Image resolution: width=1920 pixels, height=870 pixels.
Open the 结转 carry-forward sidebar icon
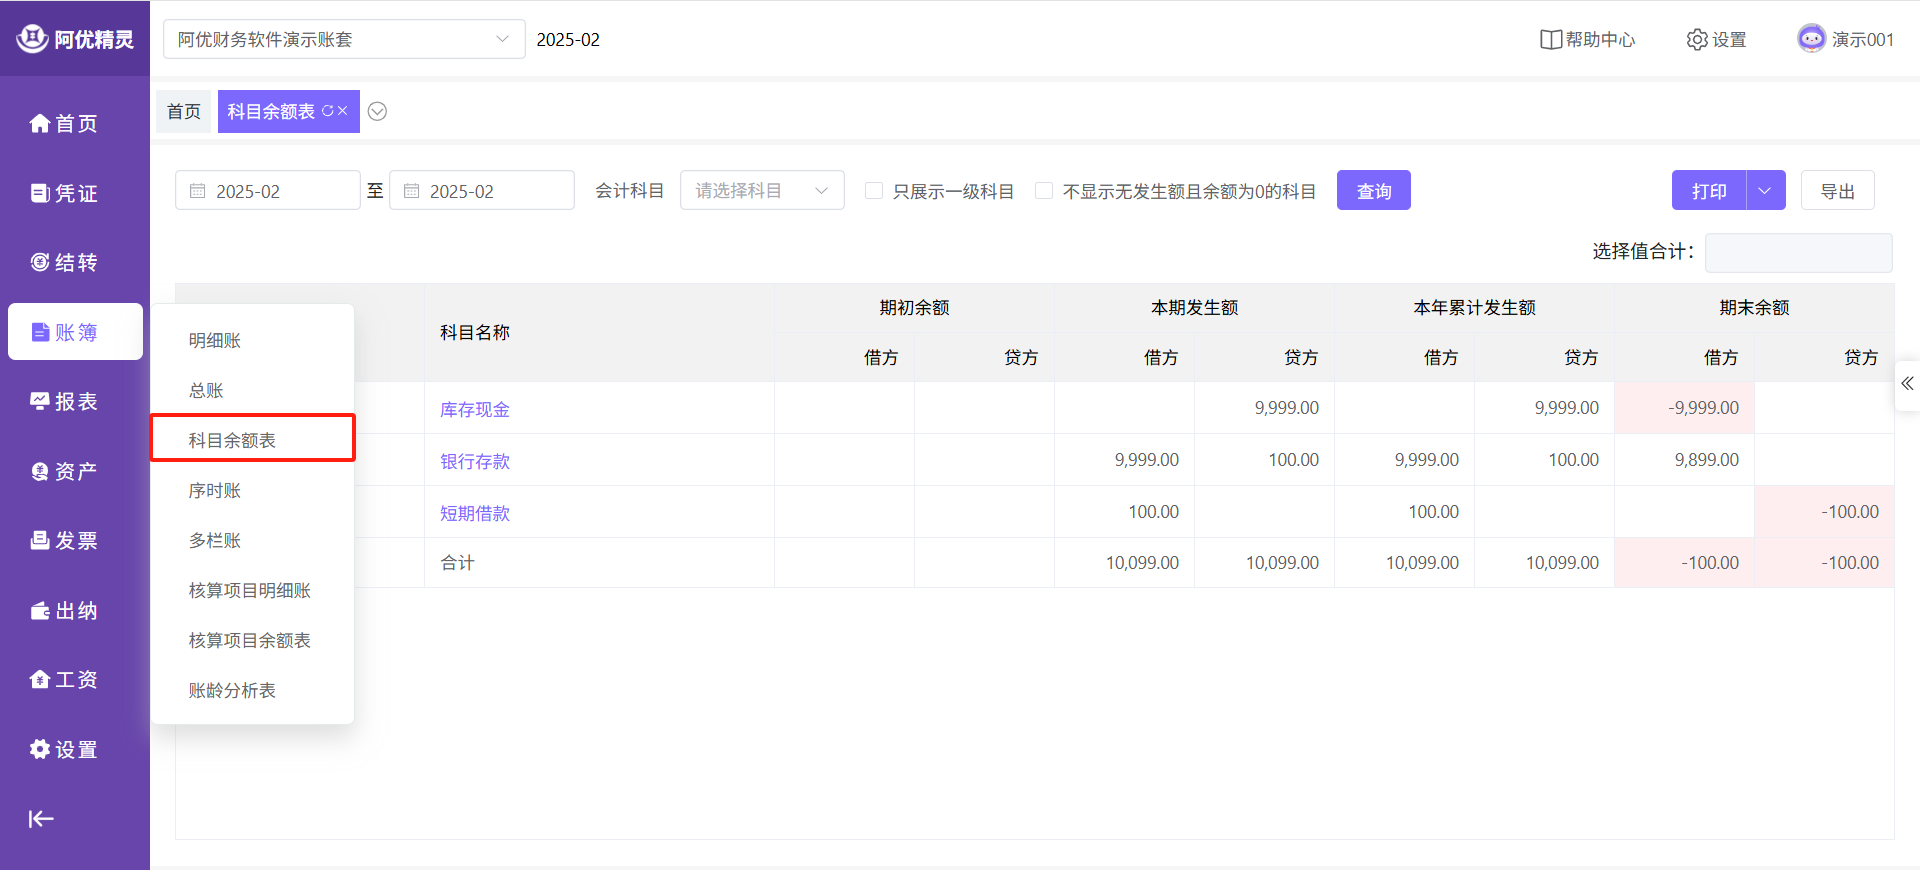40,262
